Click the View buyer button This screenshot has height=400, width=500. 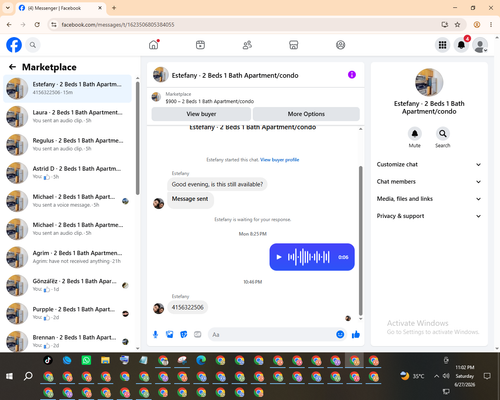[x=201, y=114]
